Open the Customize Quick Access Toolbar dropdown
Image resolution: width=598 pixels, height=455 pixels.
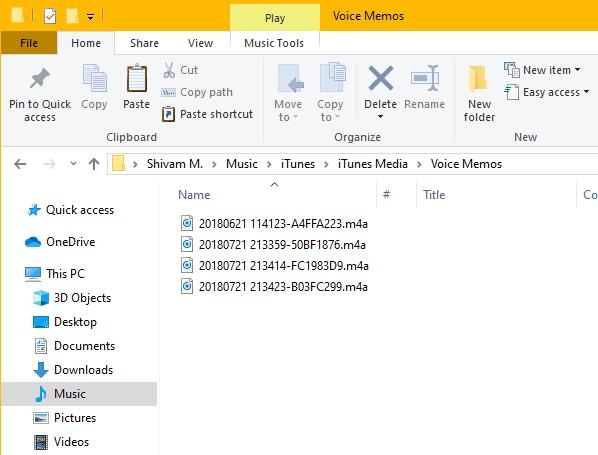click(x=90, y=17)
